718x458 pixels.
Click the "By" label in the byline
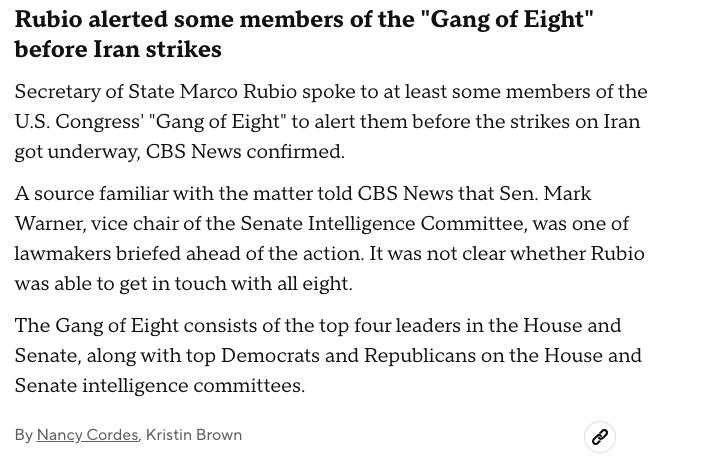point(24,435)
